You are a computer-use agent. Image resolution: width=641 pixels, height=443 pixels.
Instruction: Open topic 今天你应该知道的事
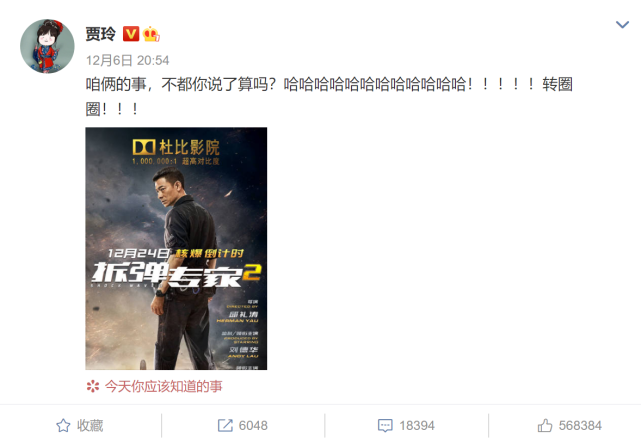pos(164,386)
